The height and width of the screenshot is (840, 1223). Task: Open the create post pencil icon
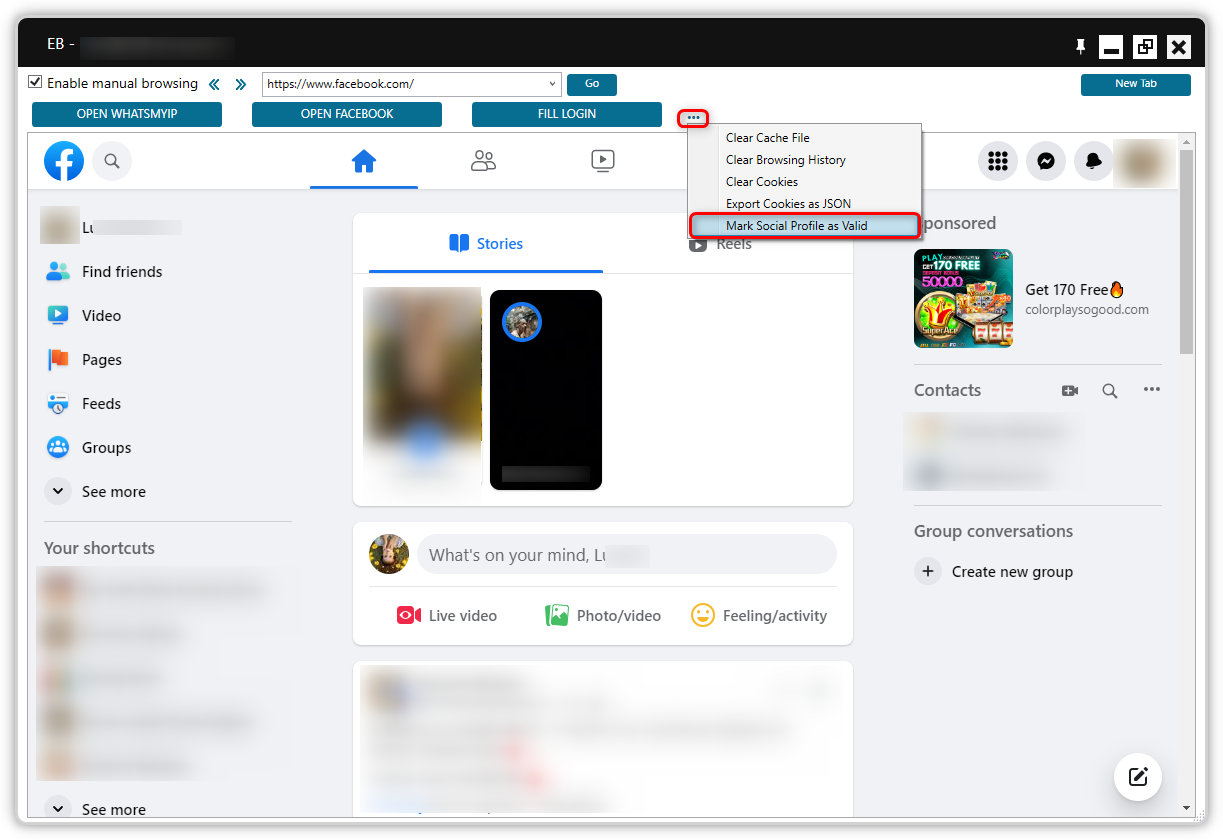coord(1137,777)
